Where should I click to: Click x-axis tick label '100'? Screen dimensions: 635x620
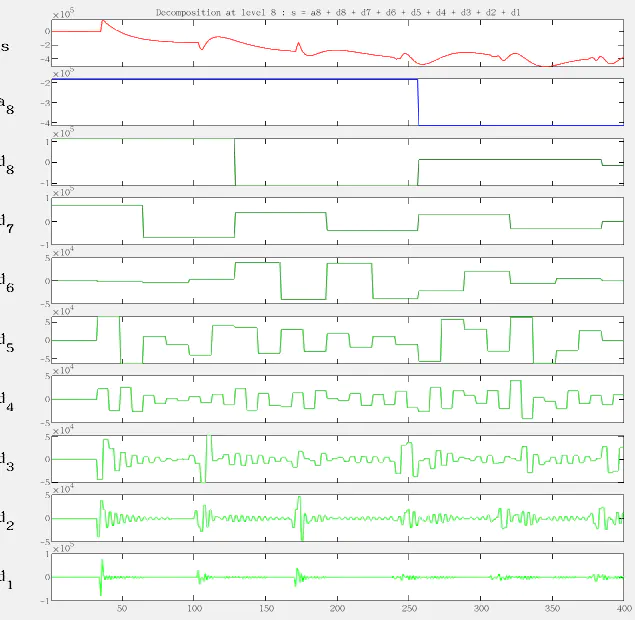pos(194,608)
